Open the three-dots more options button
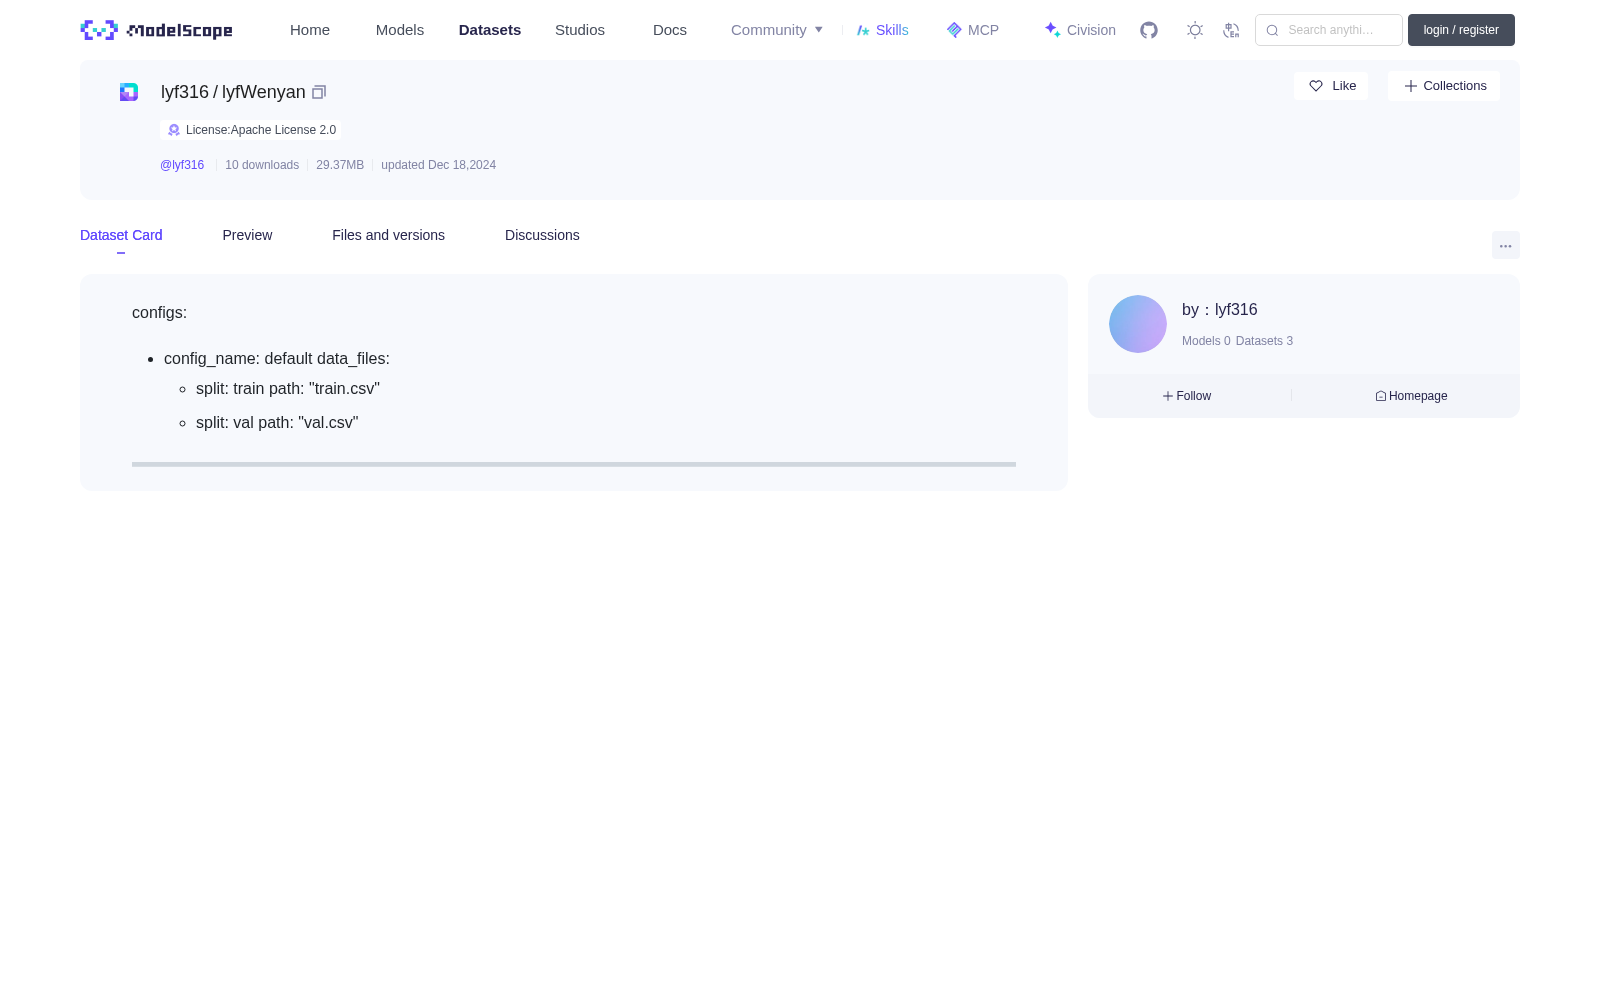This screenshot has width=1600, height=1000. pyautogui.click(x=1505, y=246)
